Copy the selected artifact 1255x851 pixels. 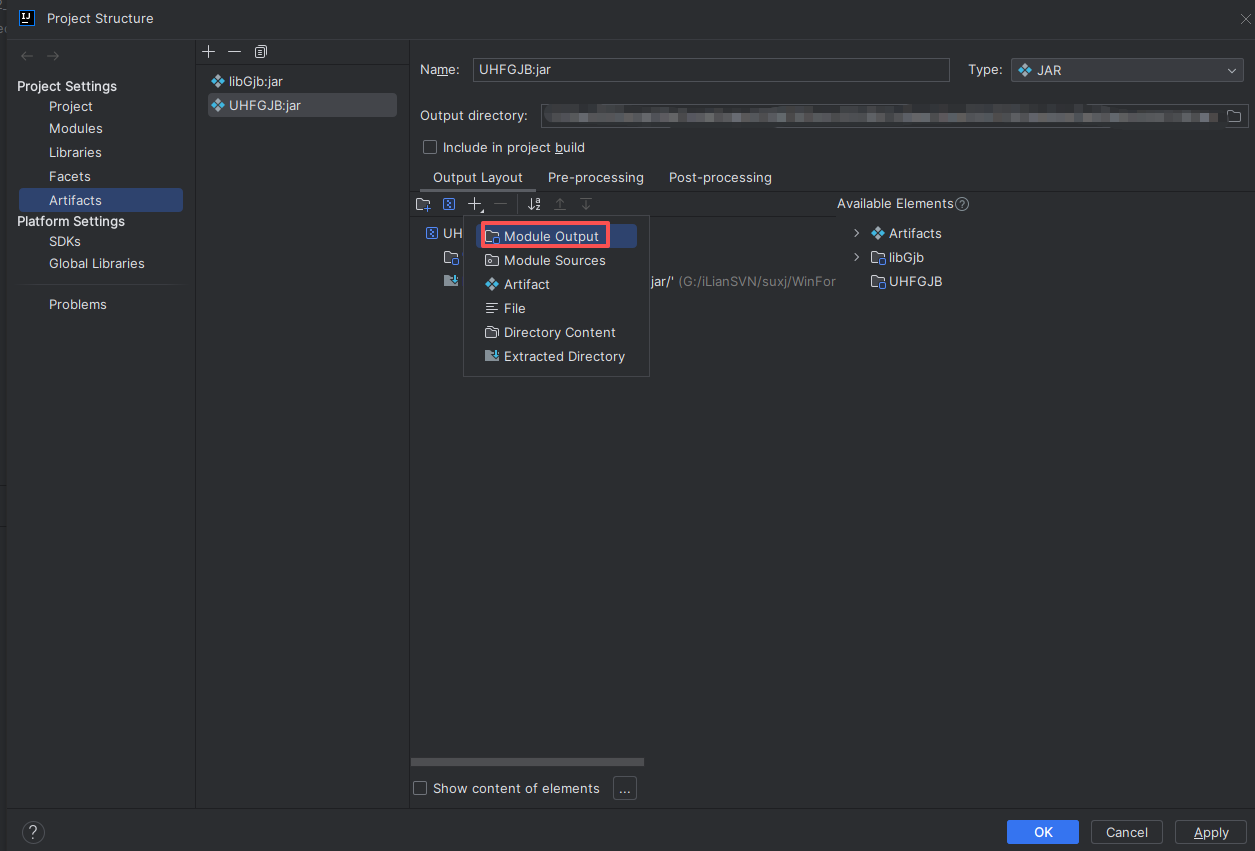(x=260, y=51)
